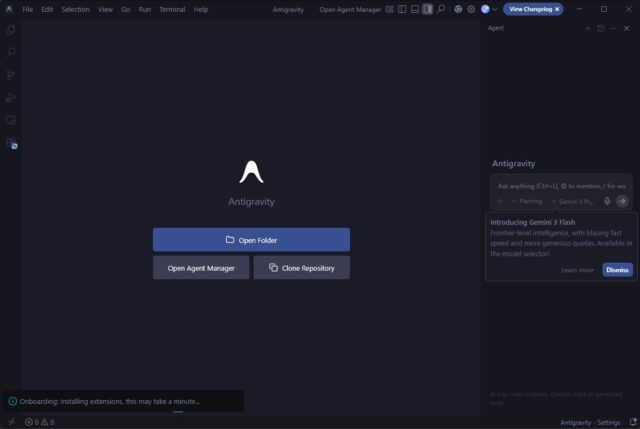
Task: Open the Search view in activity bar
Action: (11, 52)
